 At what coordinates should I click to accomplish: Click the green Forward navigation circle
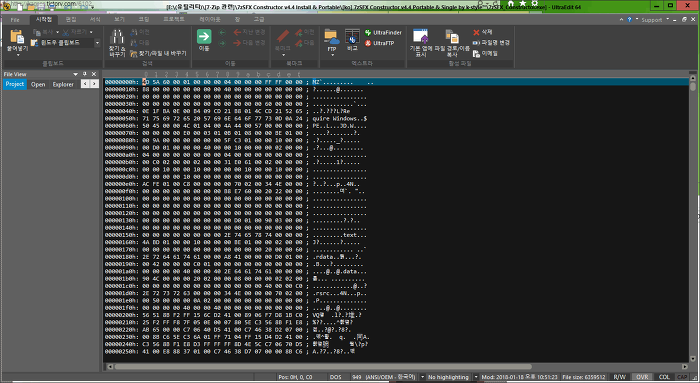222,43
